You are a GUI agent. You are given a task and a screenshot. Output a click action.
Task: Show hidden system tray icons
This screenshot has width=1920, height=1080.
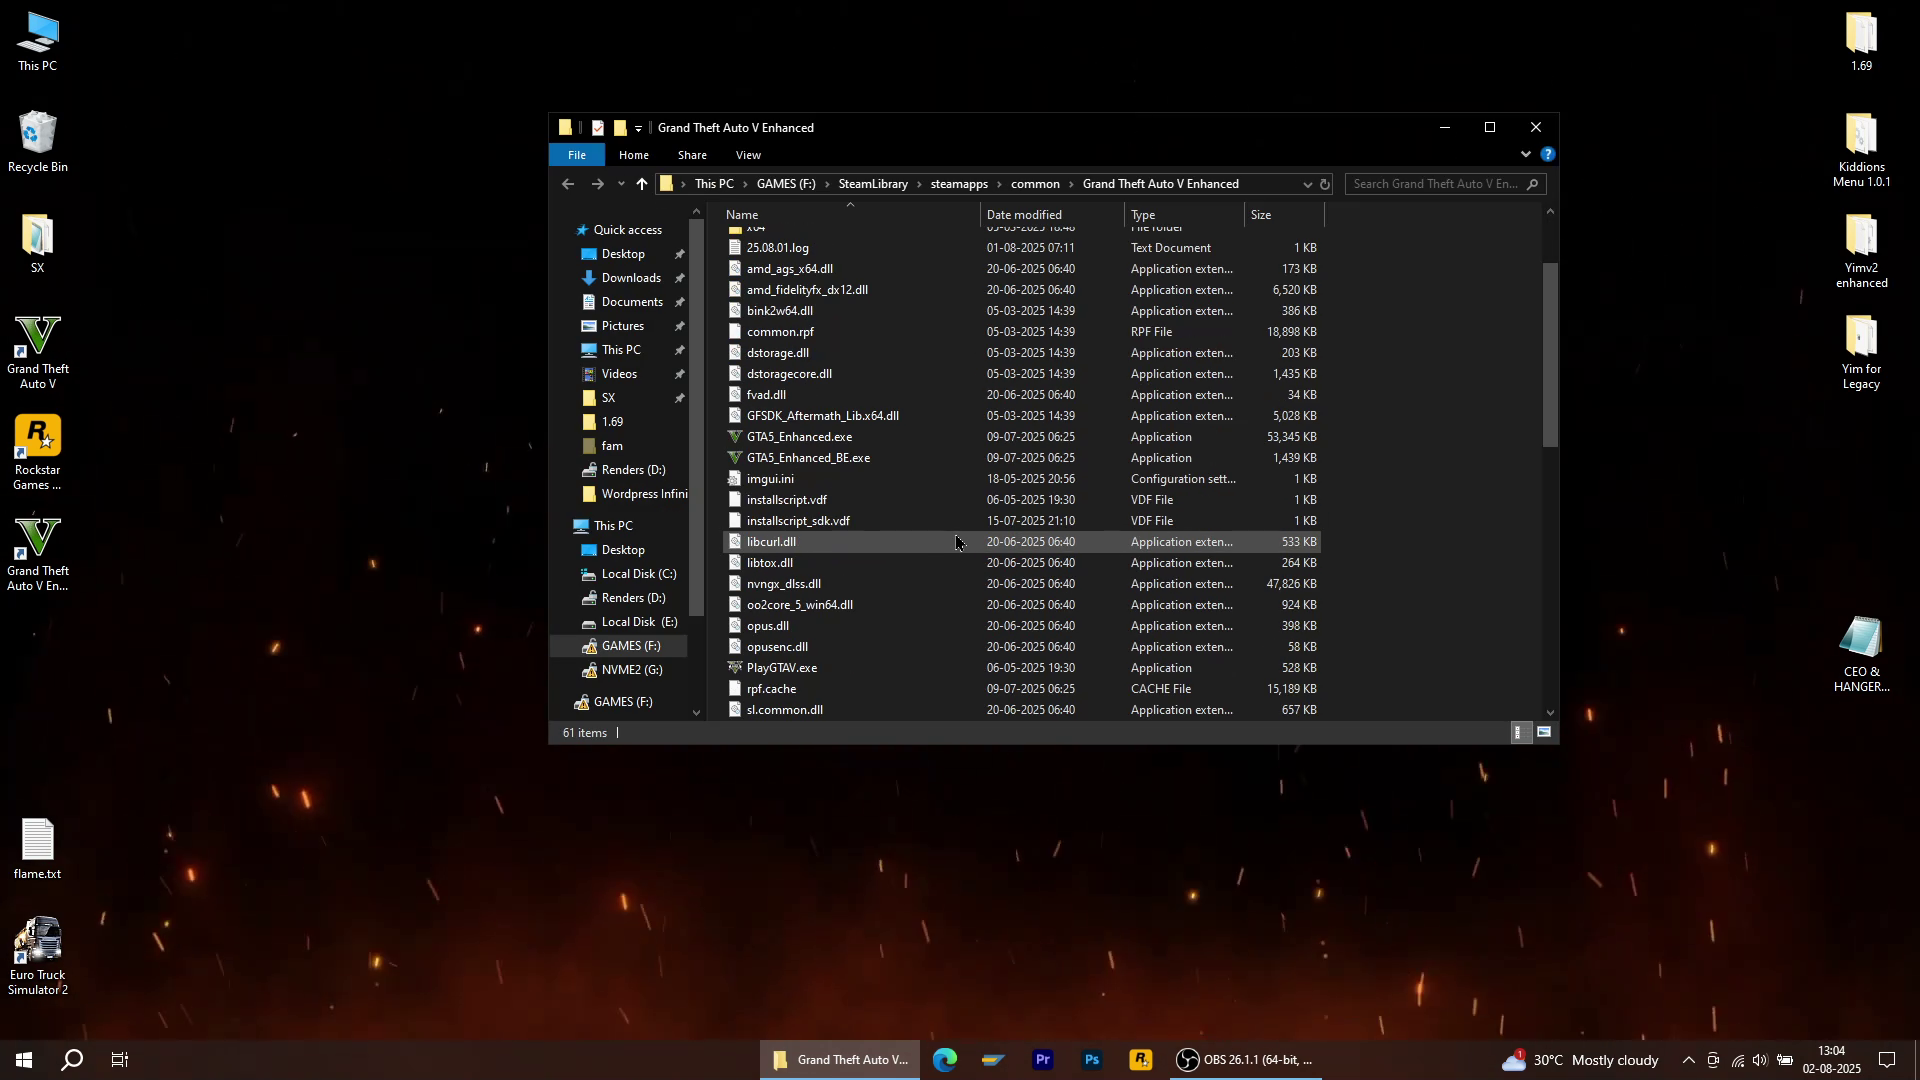pyautogui.click(x=1688, y=1060)
